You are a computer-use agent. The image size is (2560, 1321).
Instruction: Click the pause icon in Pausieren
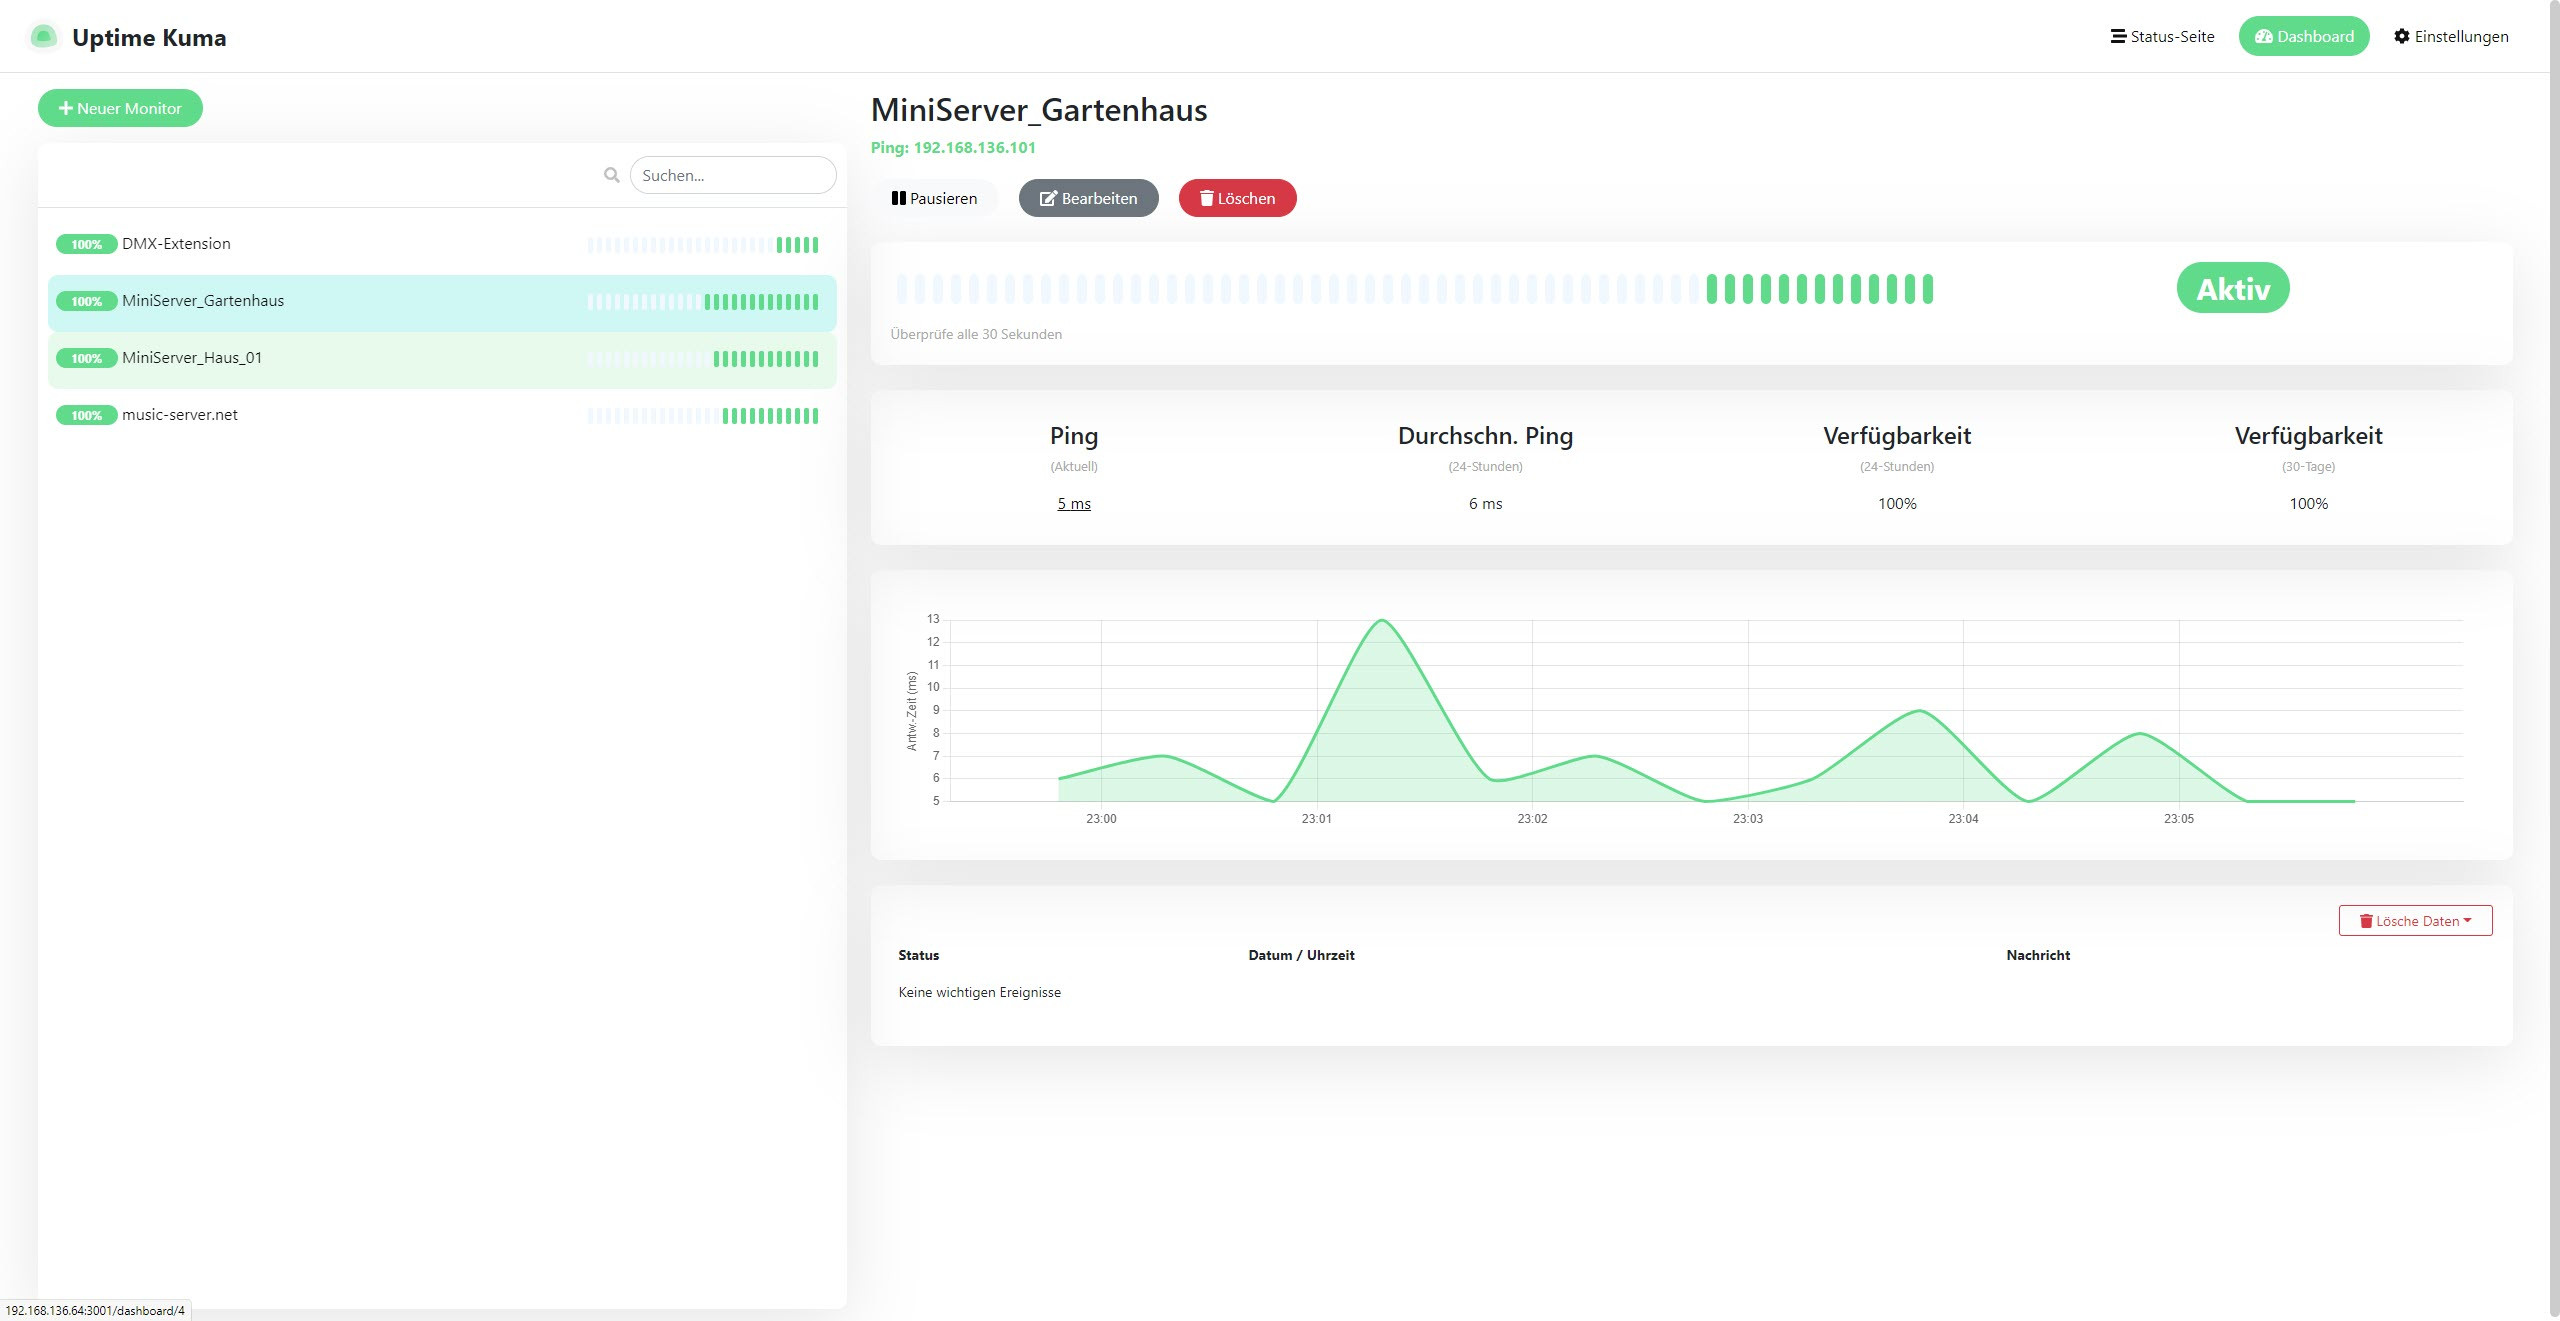pos(898,198)
